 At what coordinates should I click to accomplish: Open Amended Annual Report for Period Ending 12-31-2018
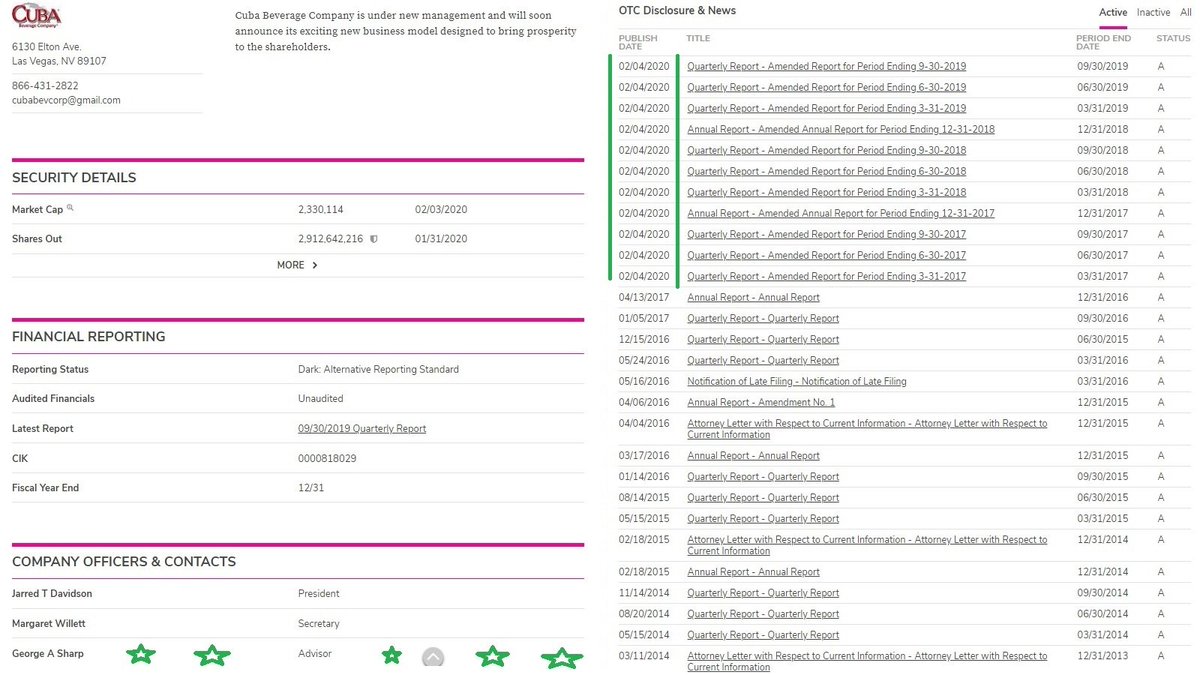click(x=840, y=129)
